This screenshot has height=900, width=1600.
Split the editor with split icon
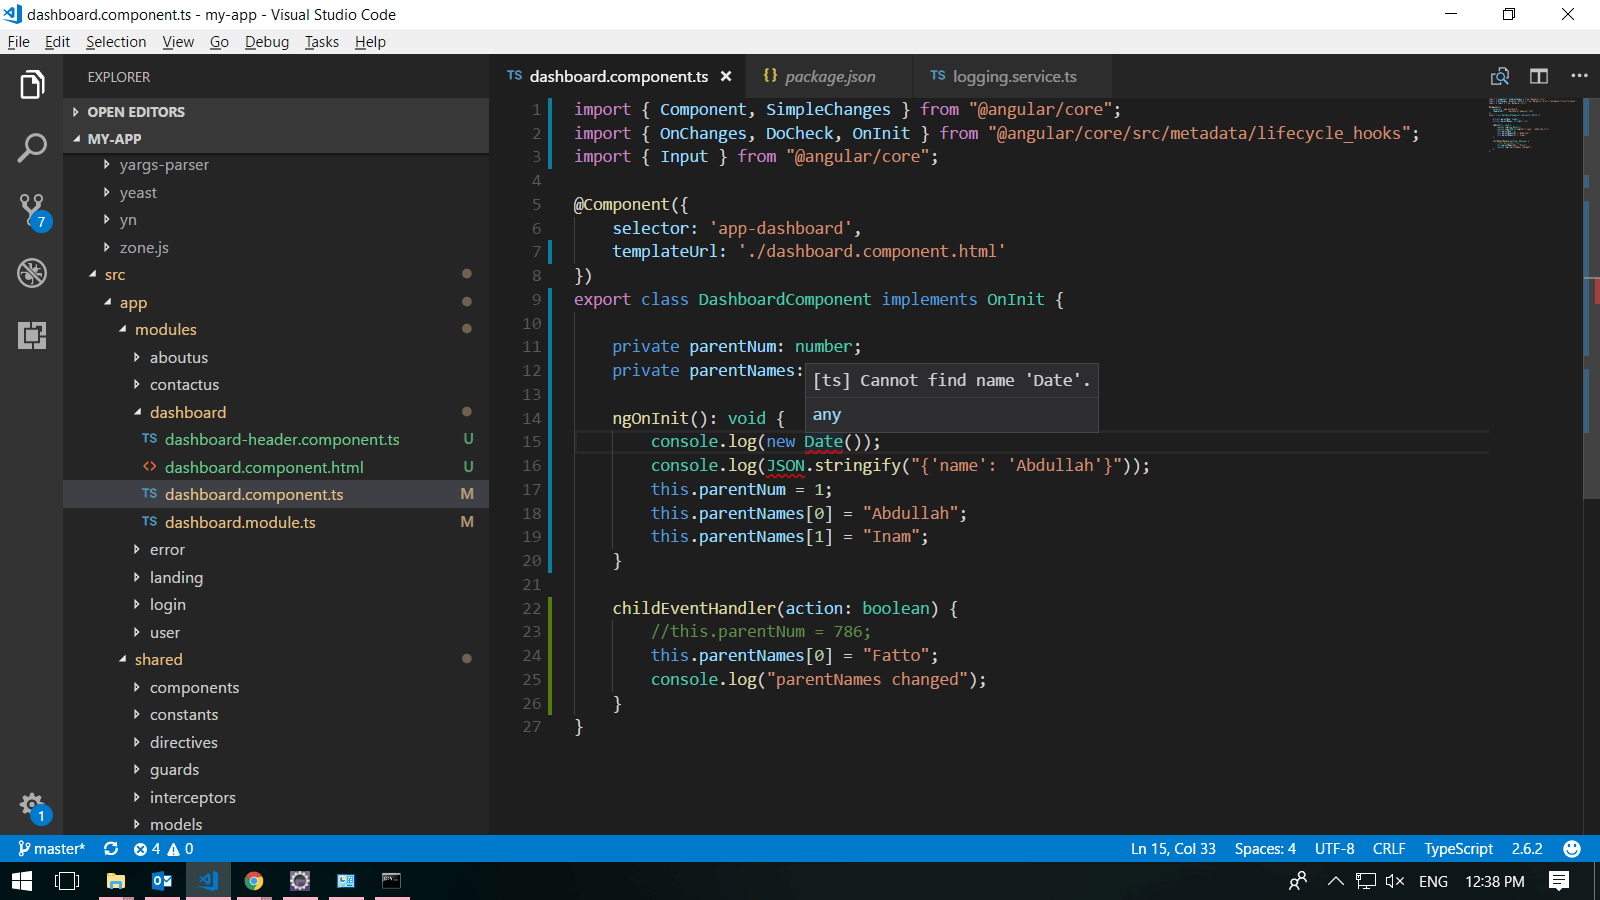coord(1539,76)
